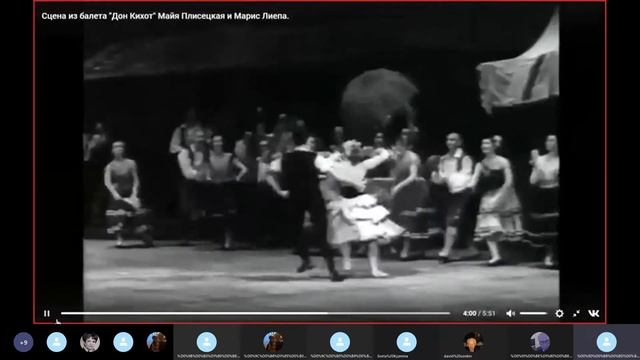Viewport: 640px width, 360px height.
Task: Mute the video with the speaker icon
Action: click(x=510, y=313)
